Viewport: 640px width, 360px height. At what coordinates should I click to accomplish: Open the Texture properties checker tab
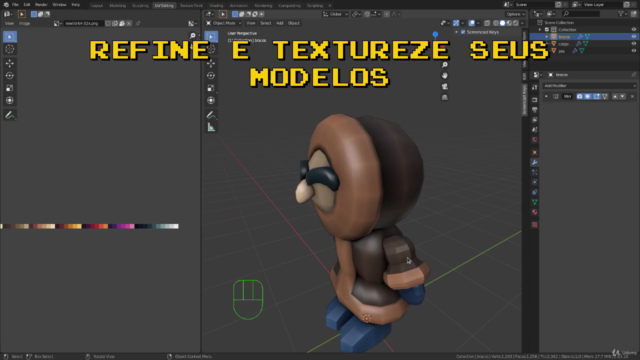pos(535,224)
